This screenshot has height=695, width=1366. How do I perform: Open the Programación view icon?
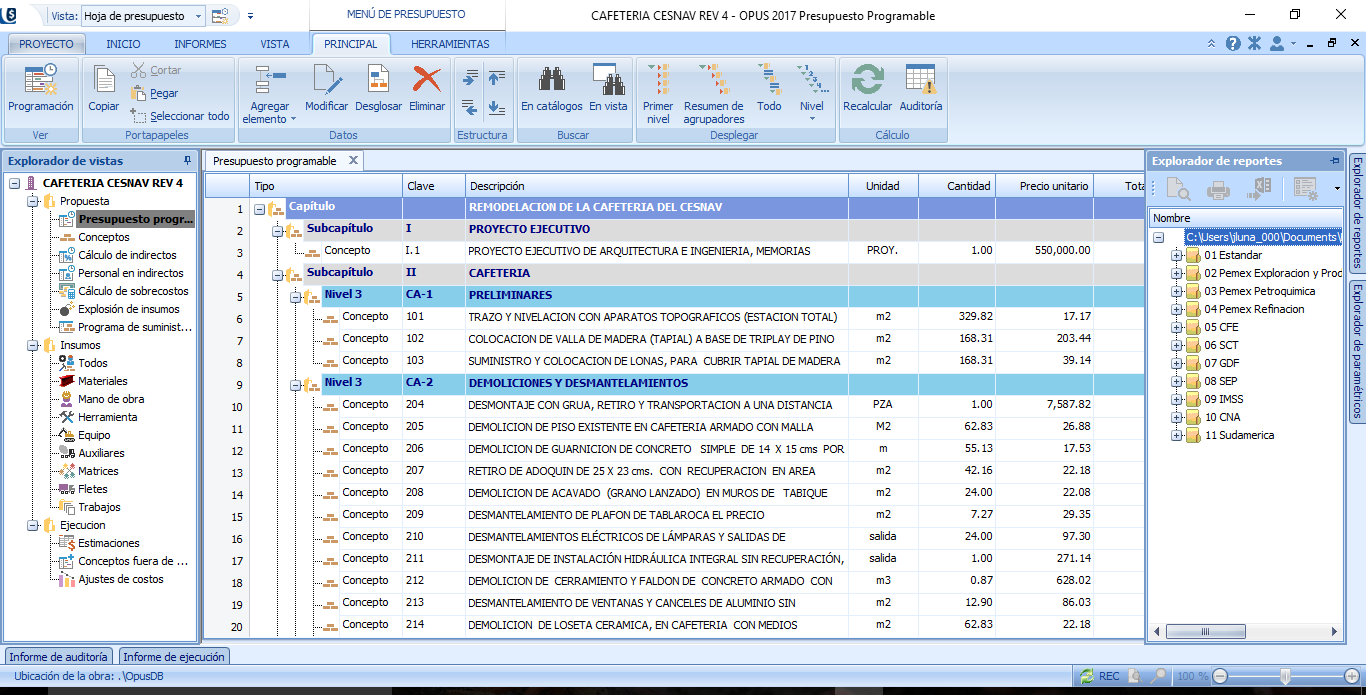pyautogui.click(x=40, y=80)
